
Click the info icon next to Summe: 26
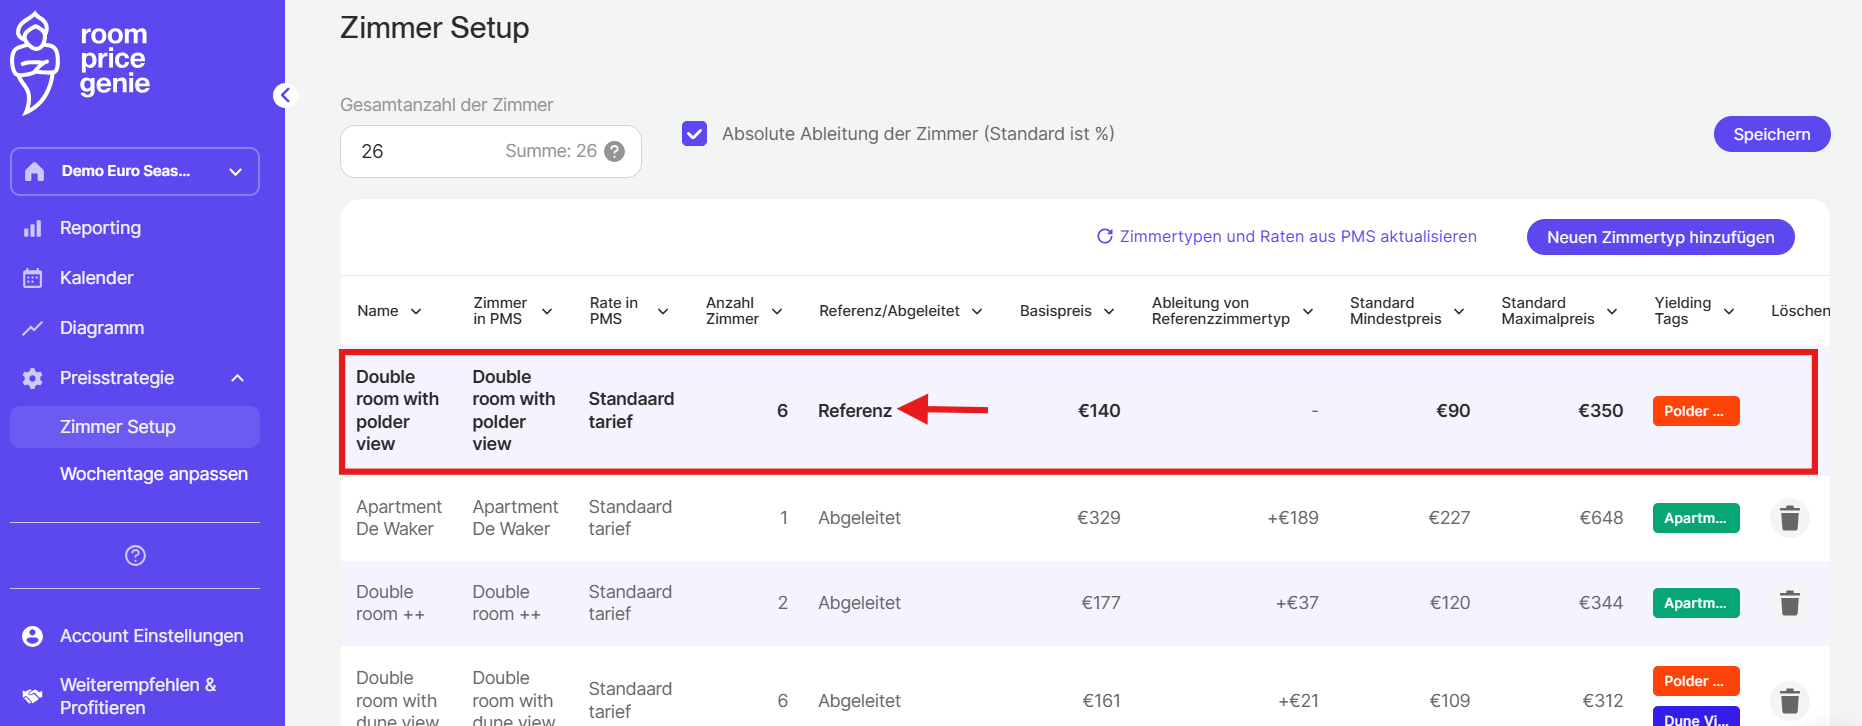click(615, 151)
